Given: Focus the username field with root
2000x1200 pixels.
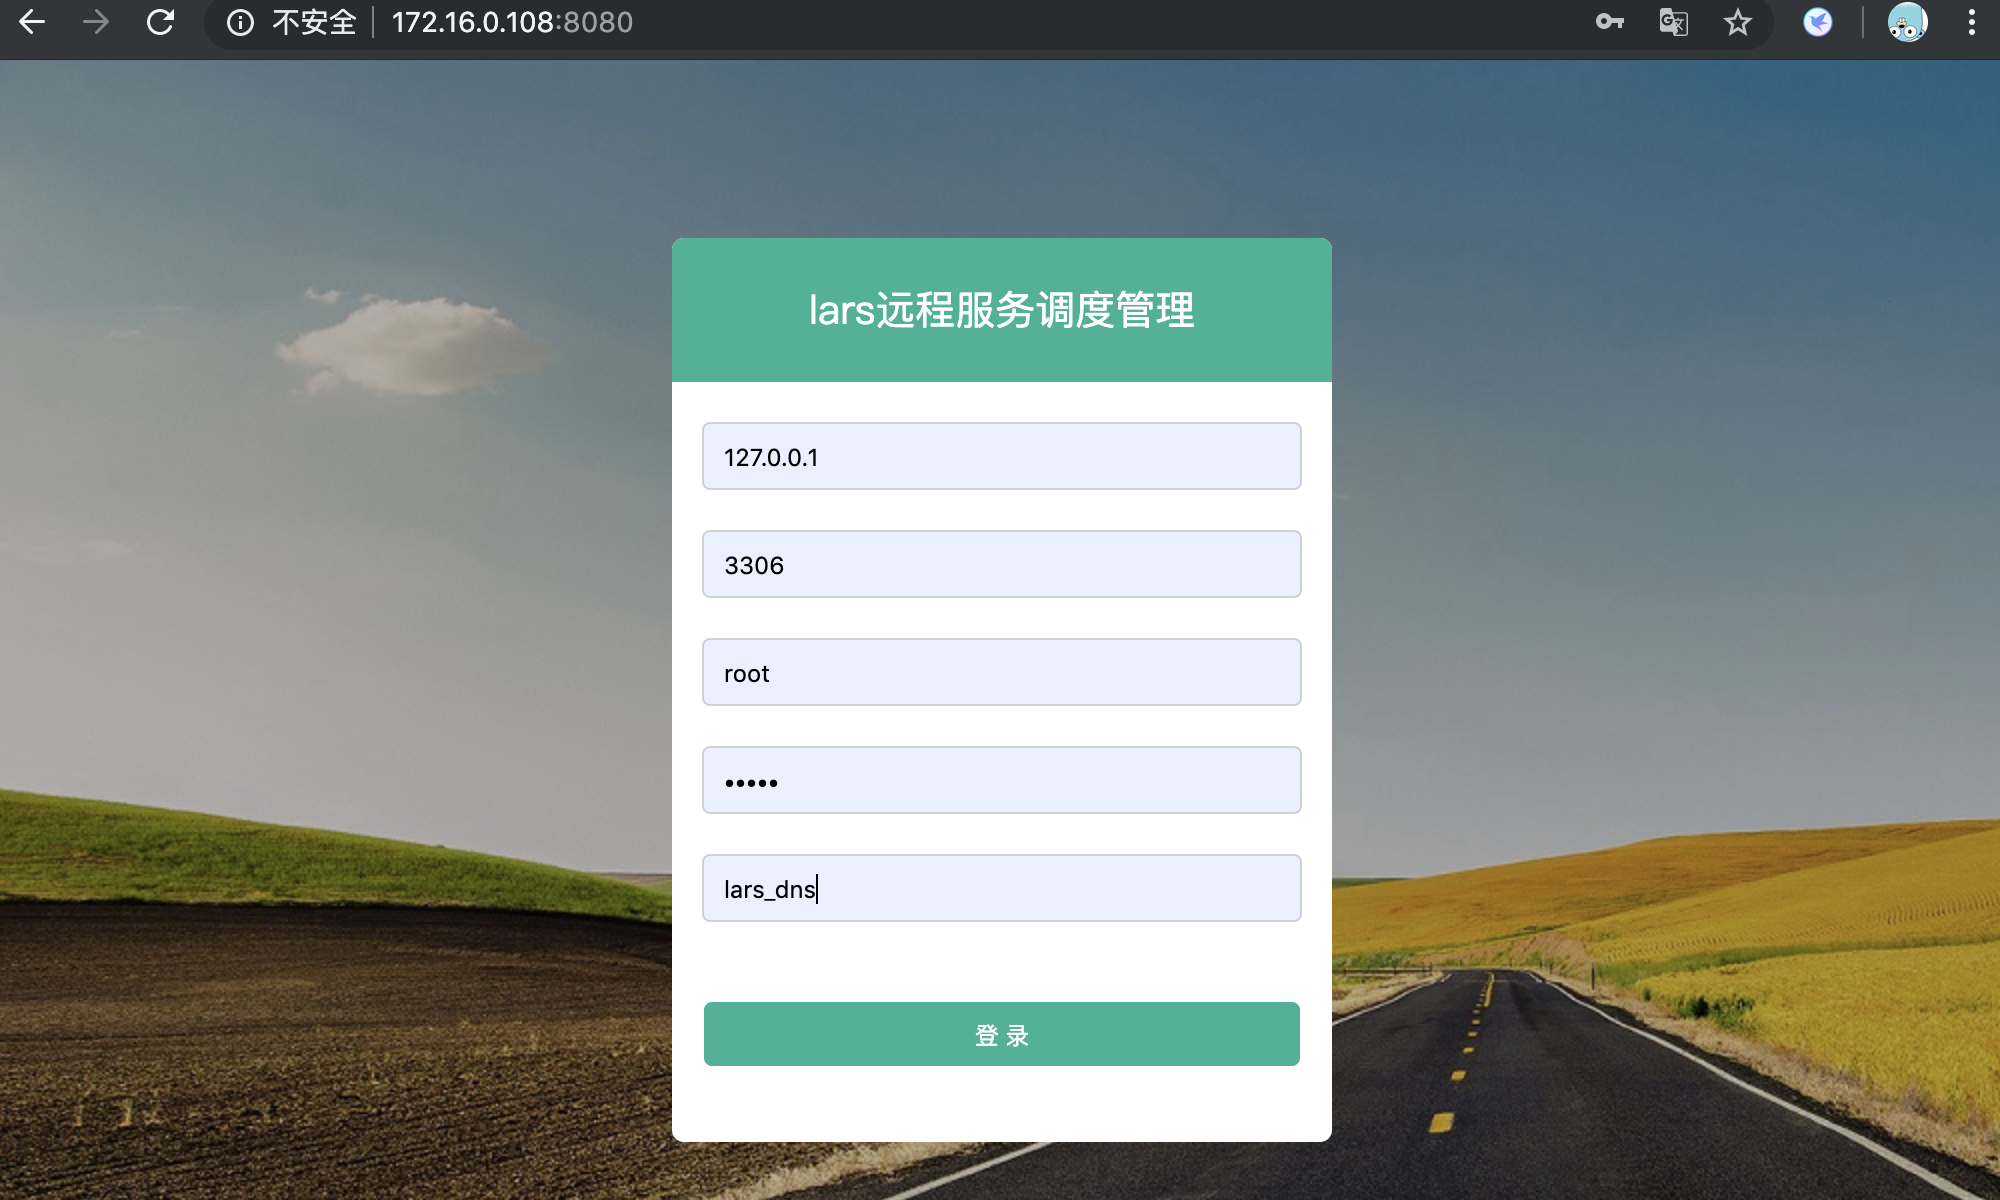Looking at the screenshot, I should (1001, 672).
